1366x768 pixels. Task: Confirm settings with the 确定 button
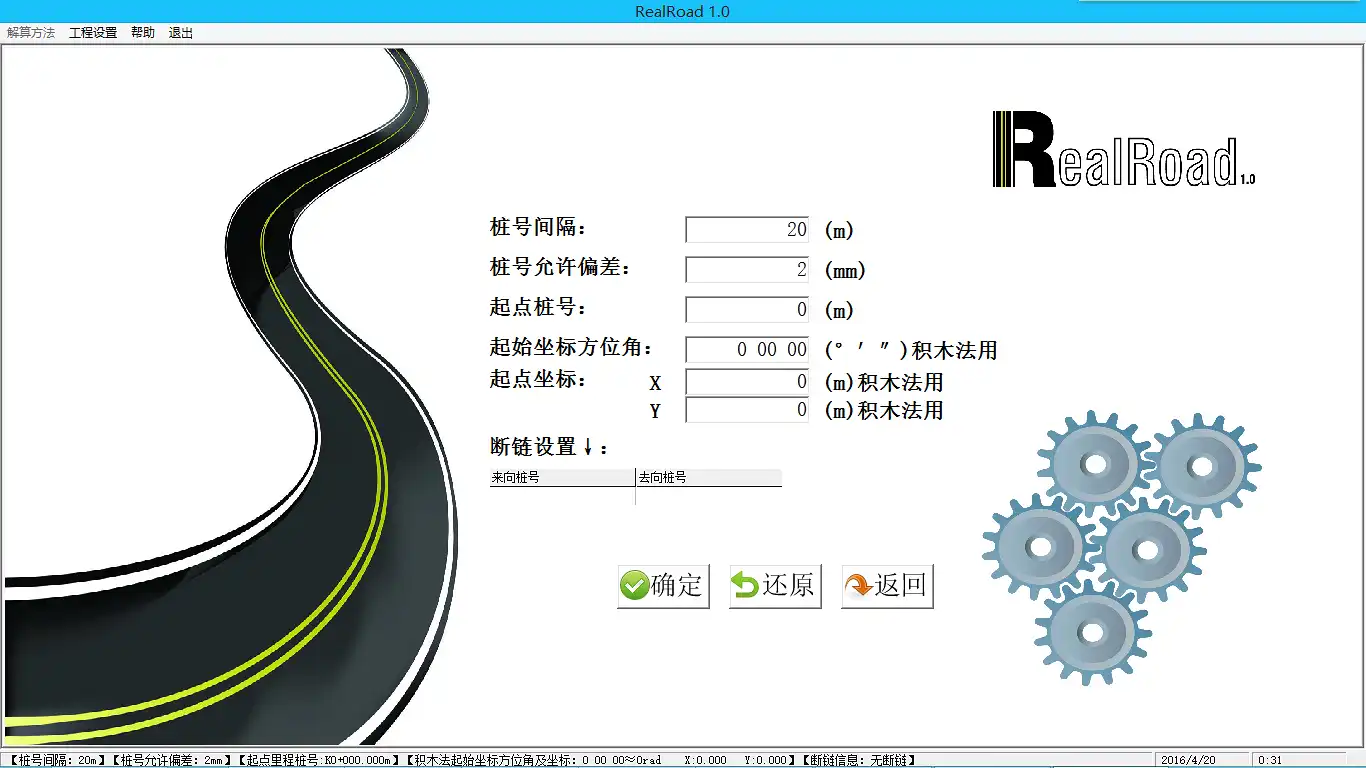[x=663, y=585]
